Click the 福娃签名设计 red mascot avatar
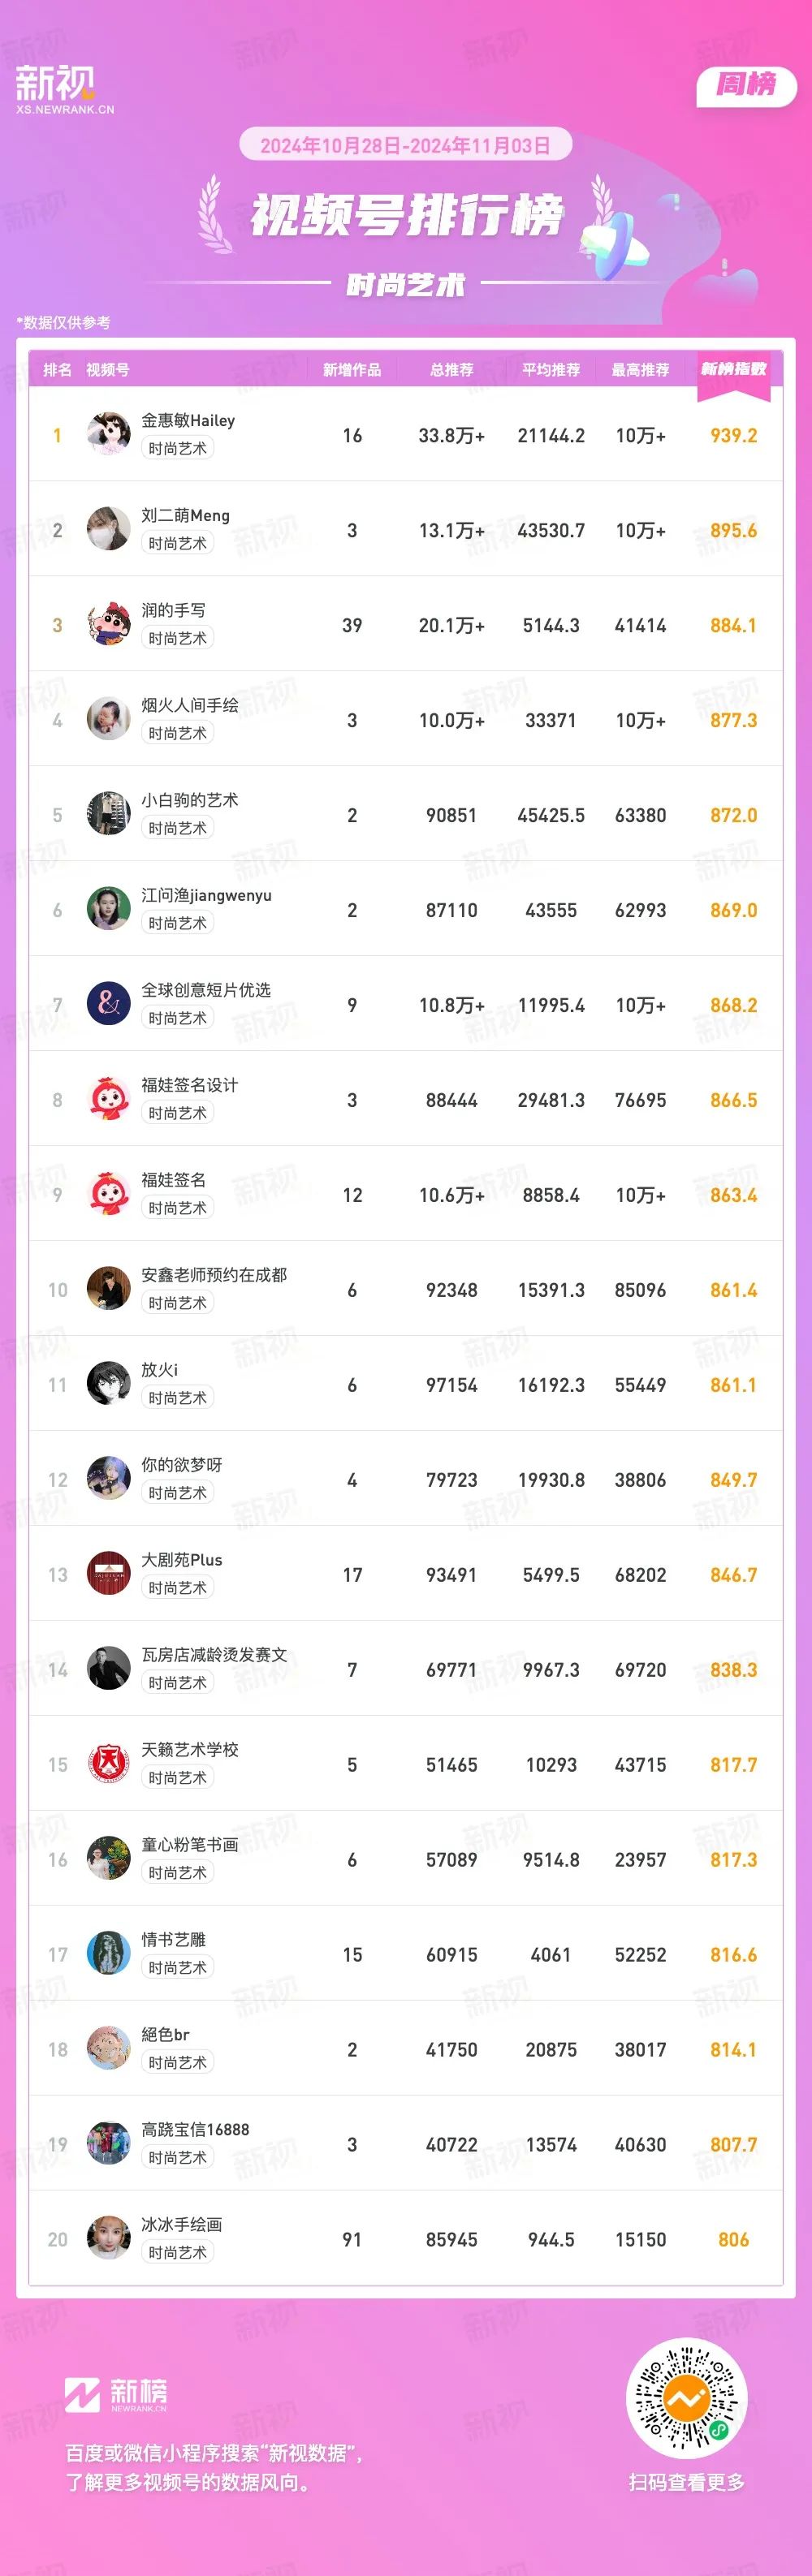This screenshot has width=812, height=2576. [108, 1098]
